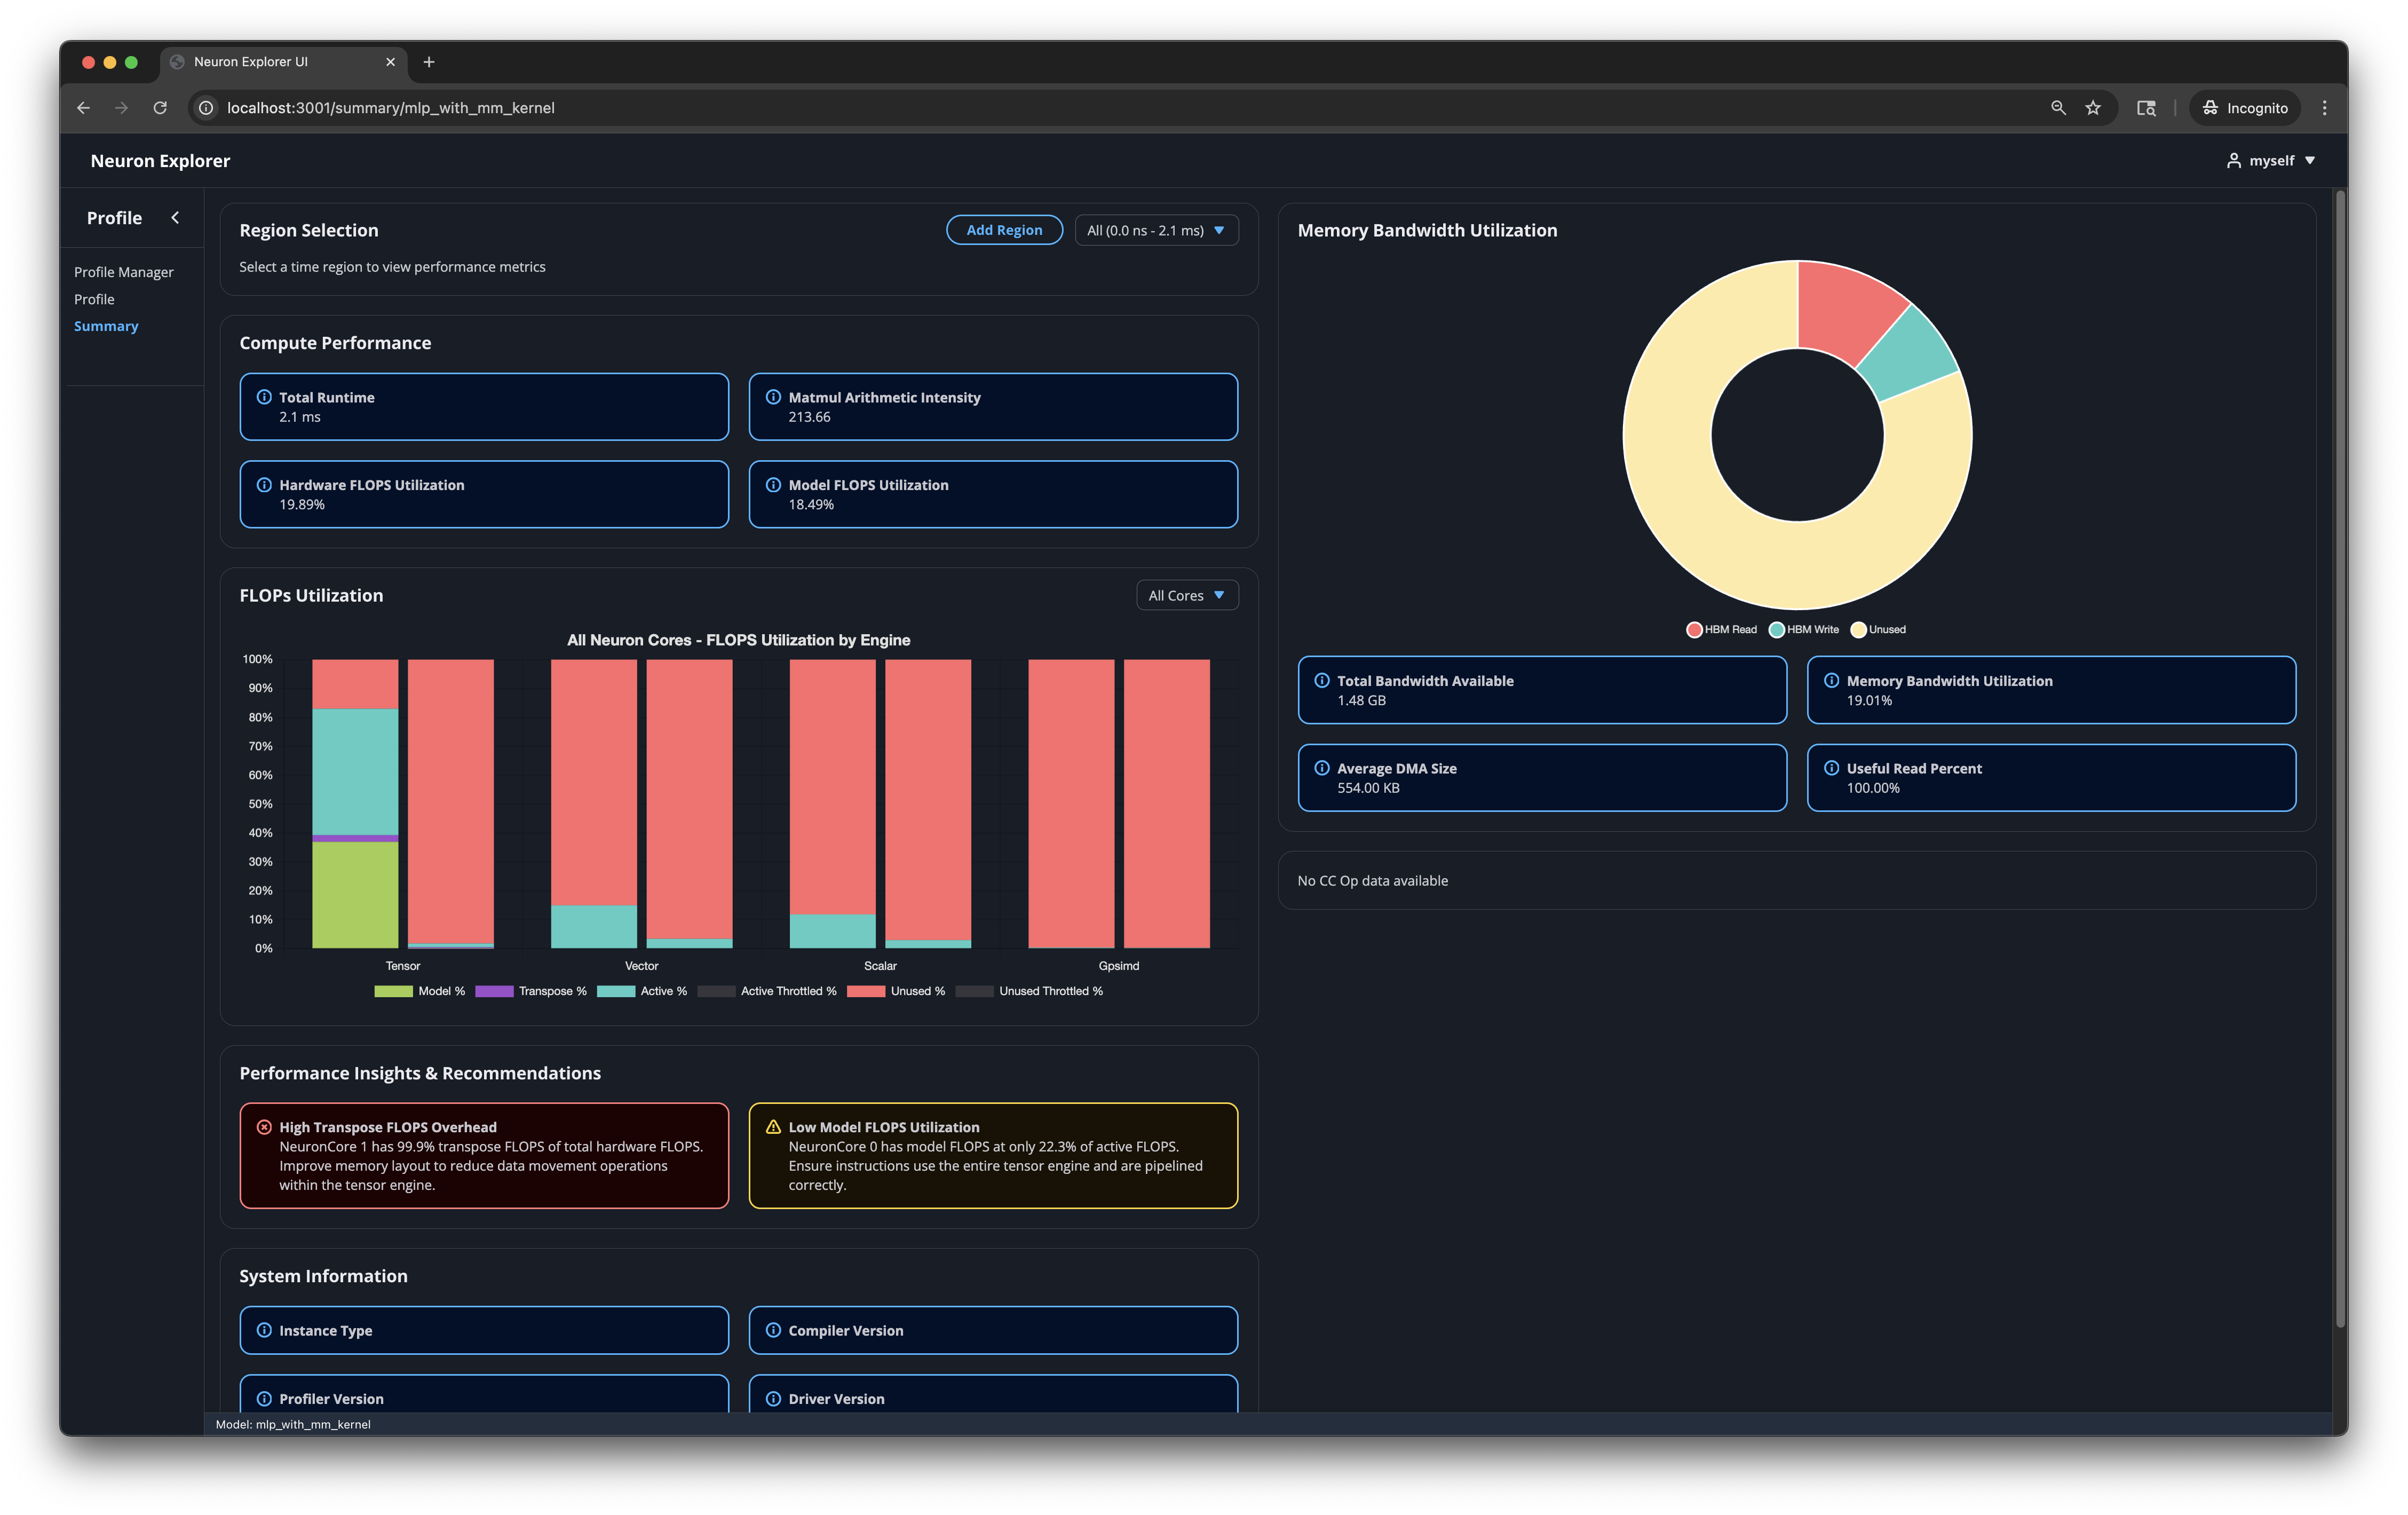2408x1515 pixels.
Task: Click the info icon on Hardware FLOPS Utilization
Action: pyautogui.click(x=263, y=485)
